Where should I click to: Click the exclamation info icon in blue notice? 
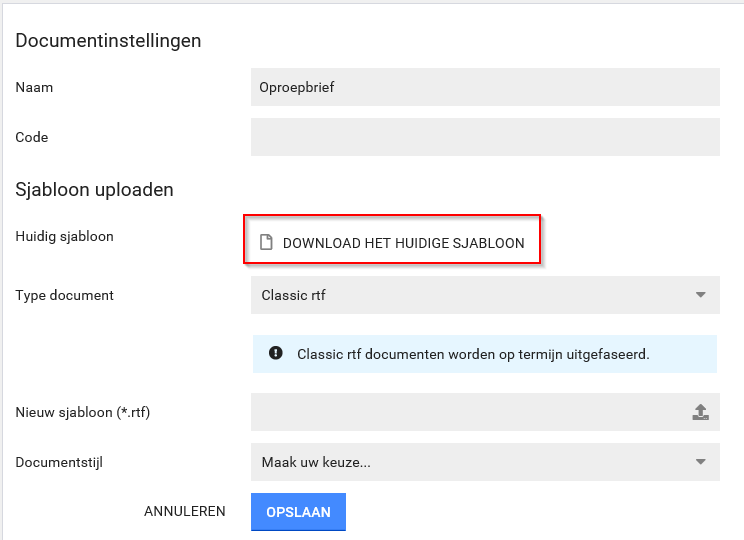pyautogui.click(x=275, y=354)
